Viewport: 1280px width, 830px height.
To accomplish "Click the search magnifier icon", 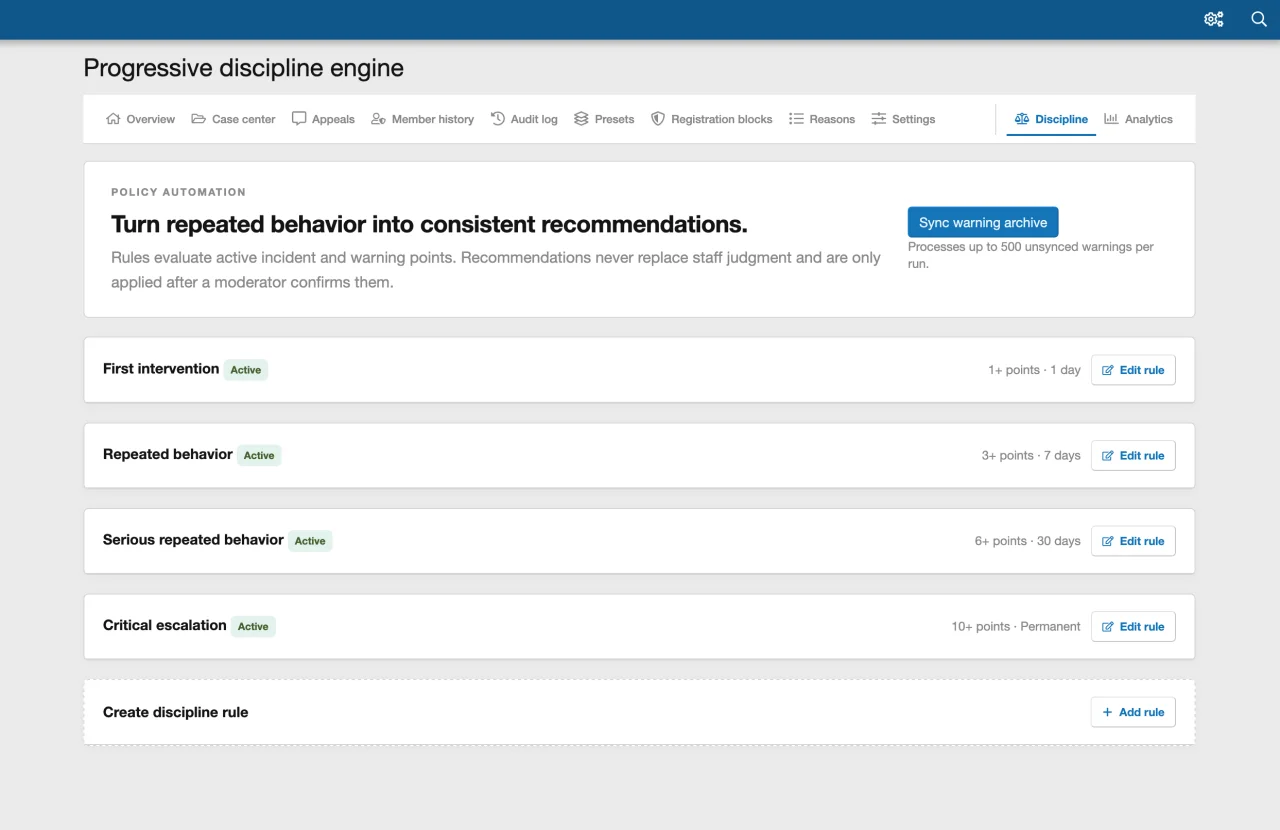I will pos(1259,19).
